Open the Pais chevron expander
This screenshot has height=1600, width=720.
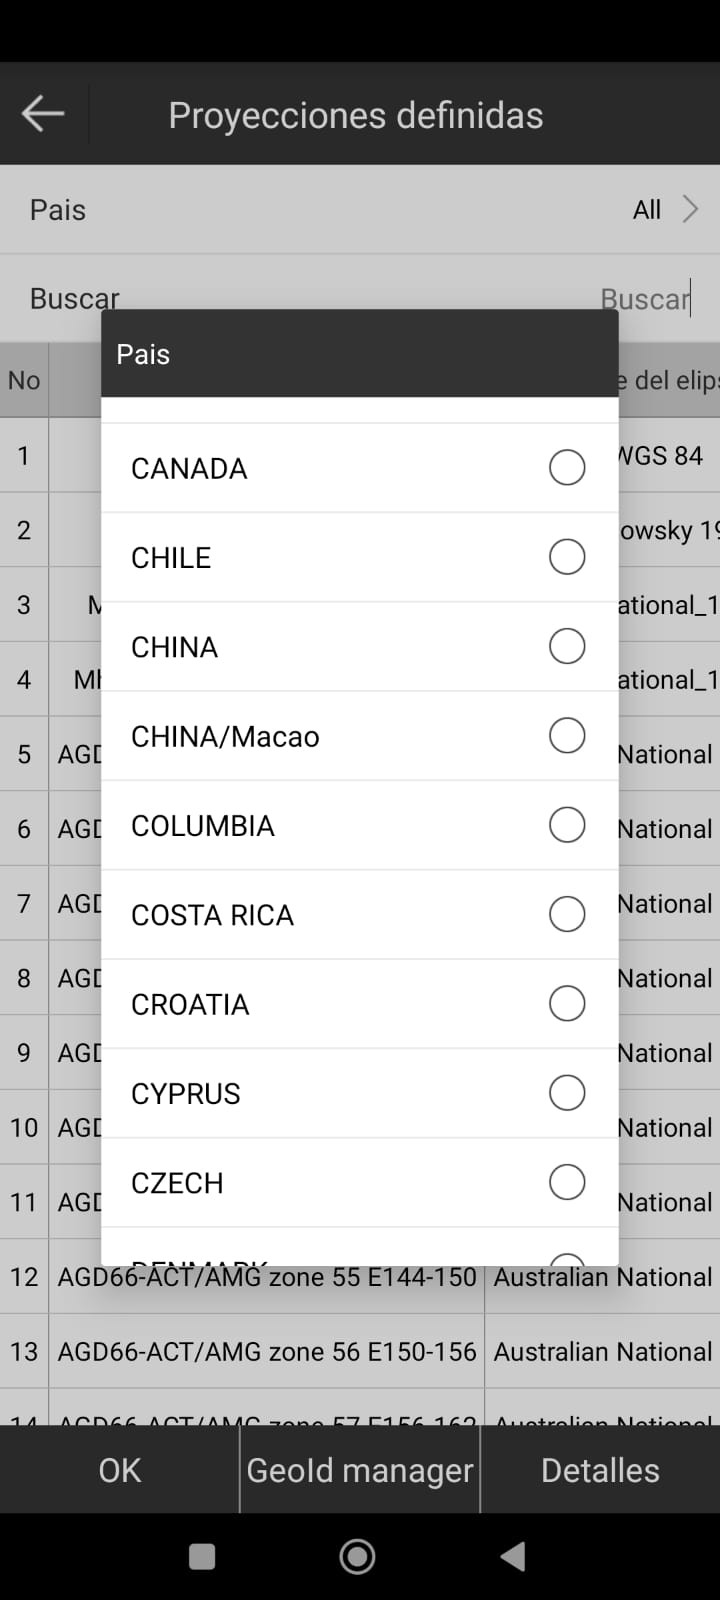pos(690,209)
